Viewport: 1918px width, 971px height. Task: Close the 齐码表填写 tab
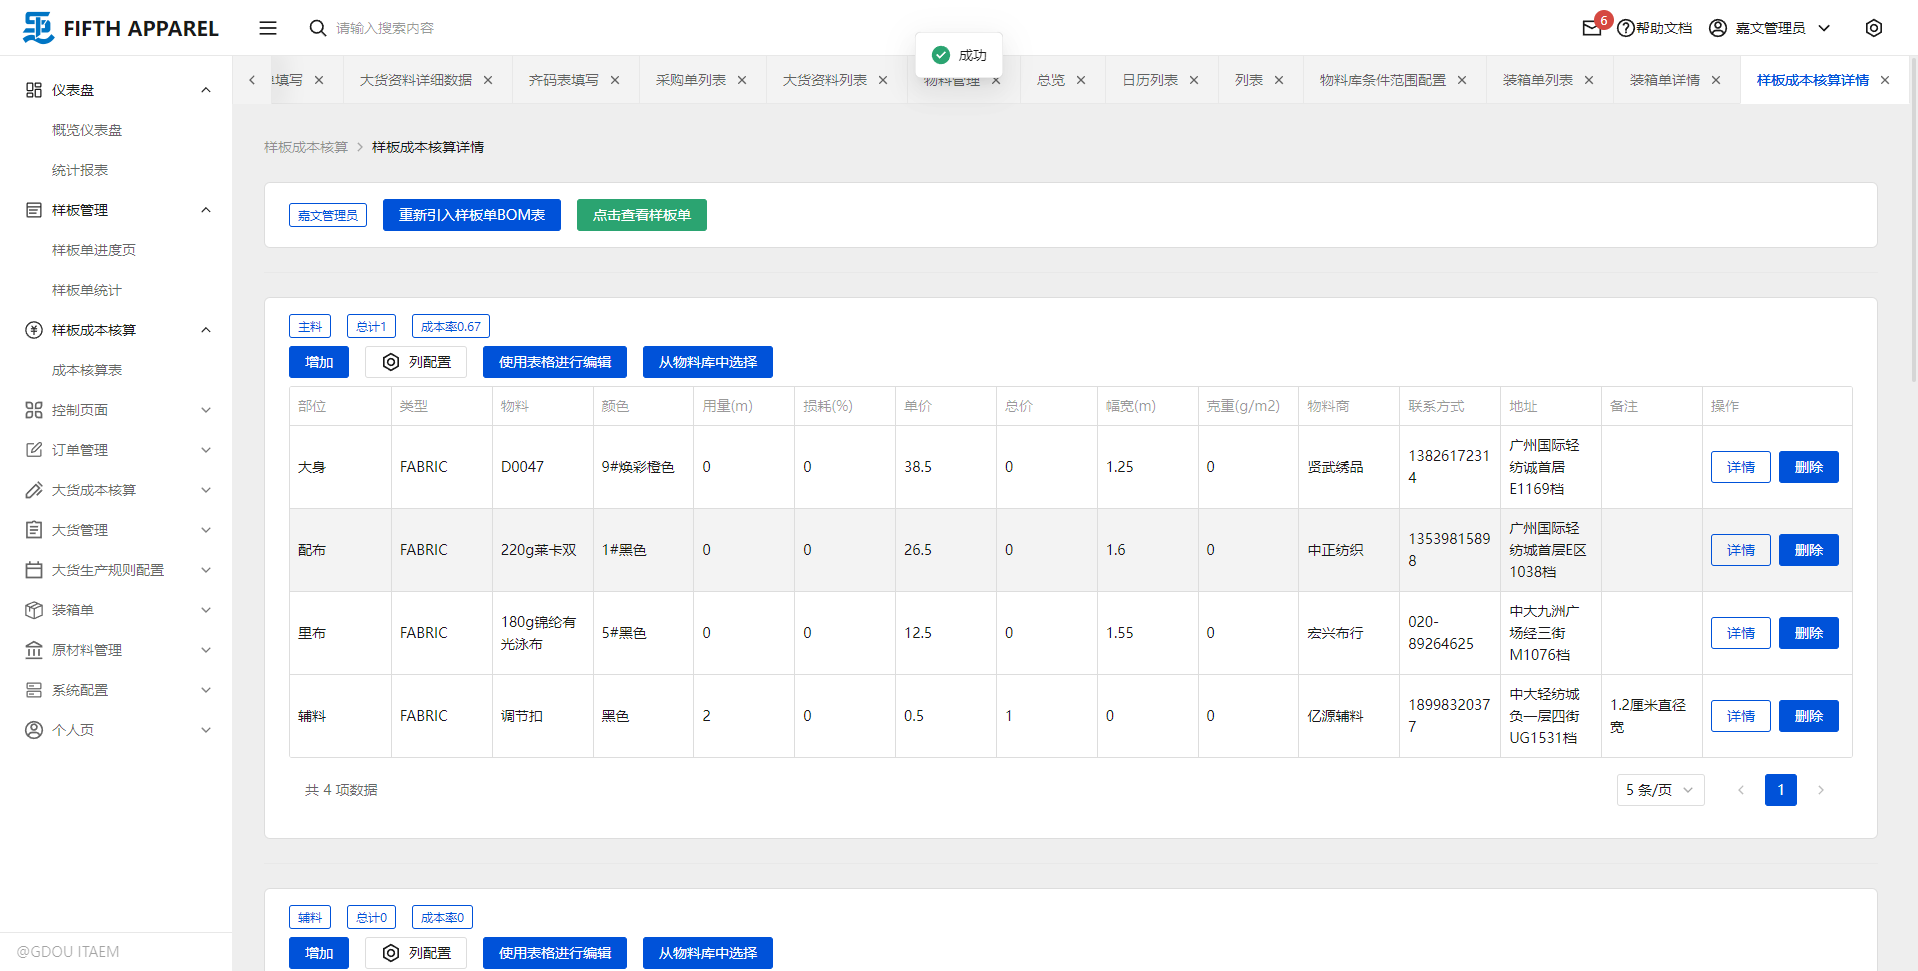click(x=615, y=80)
